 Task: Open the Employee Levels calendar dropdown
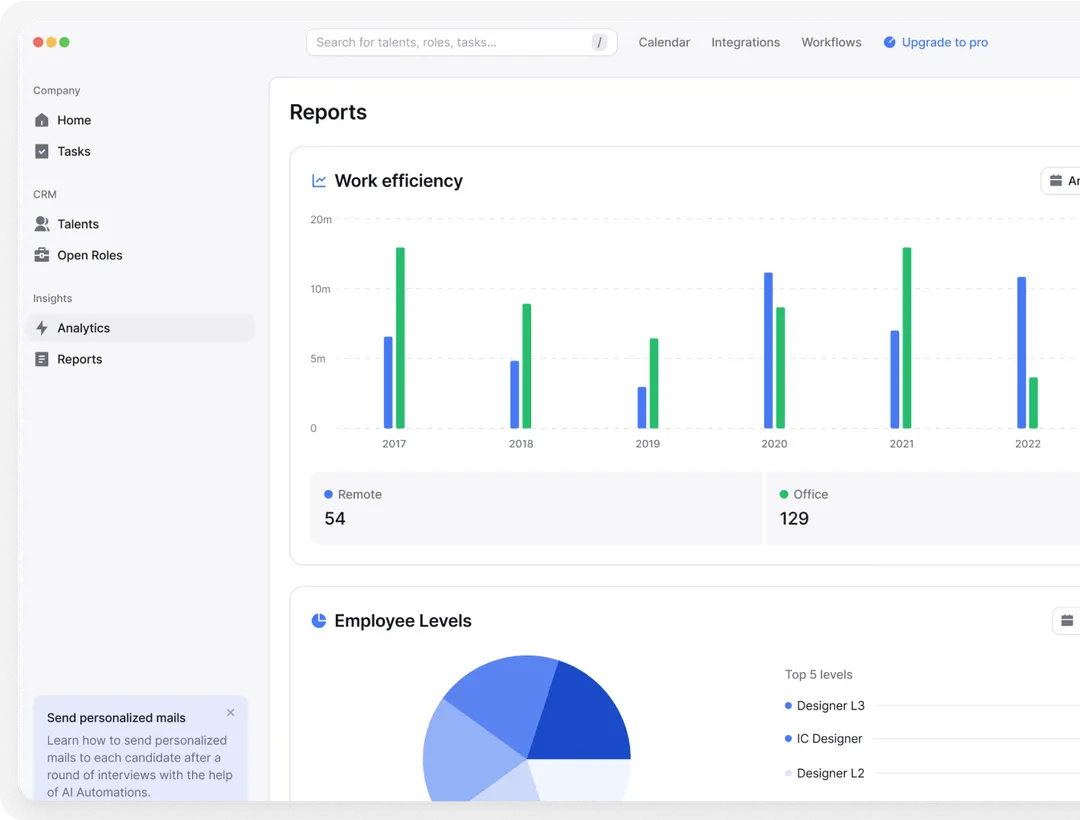pos(1067,621)
